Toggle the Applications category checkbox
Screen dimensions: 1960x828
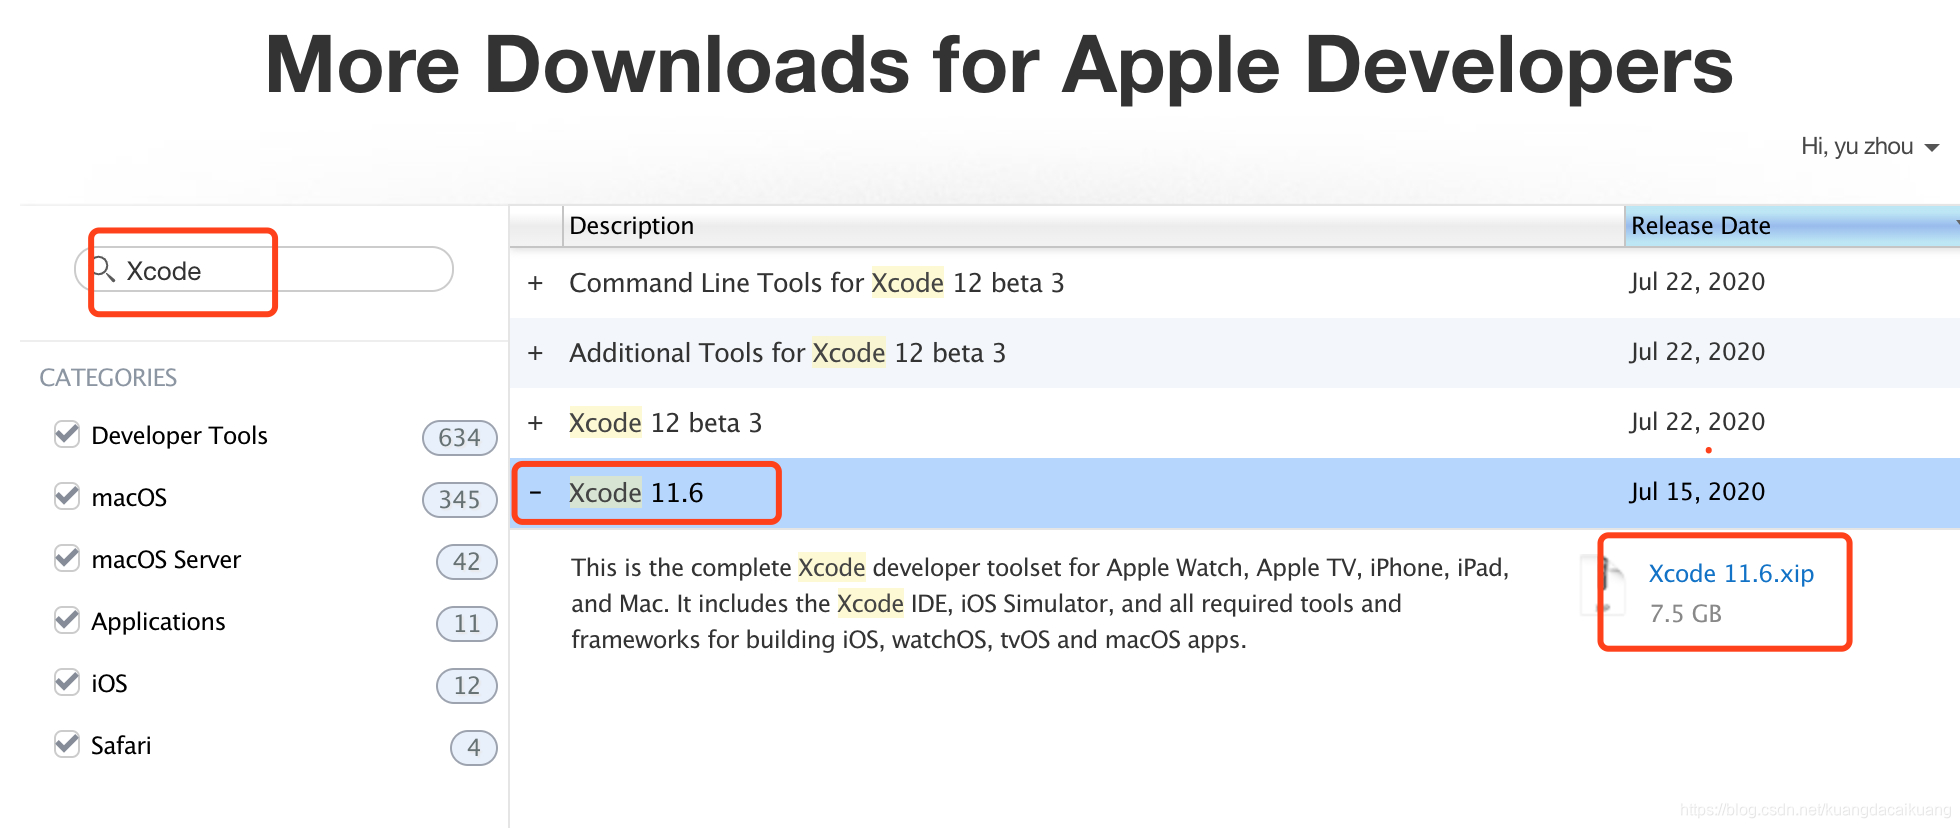[67, 621]
